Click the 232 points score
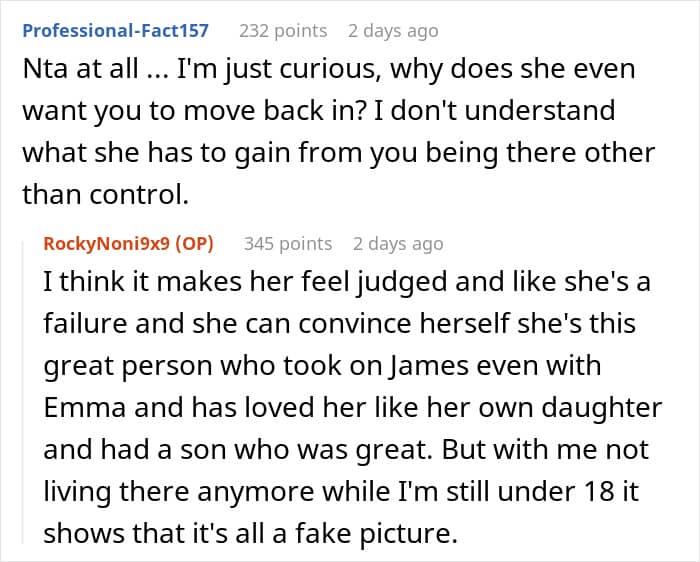Viewport: 700px width, 562px height. pyautogui.click(x=283, y=31)
